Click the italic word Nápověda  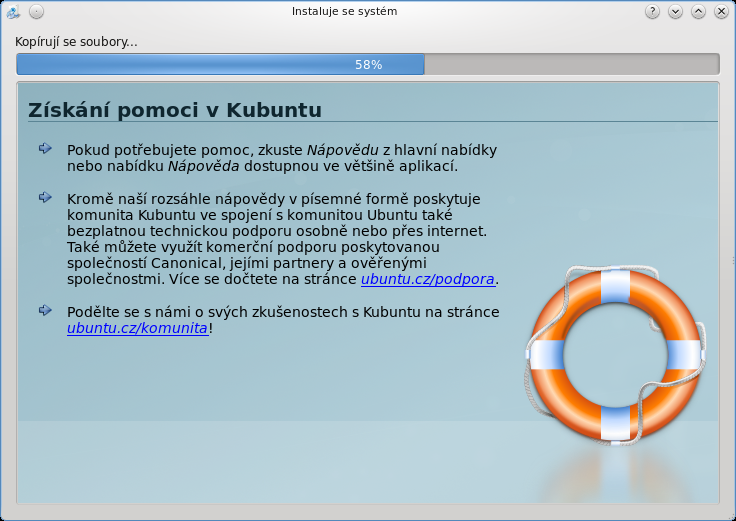204,166
